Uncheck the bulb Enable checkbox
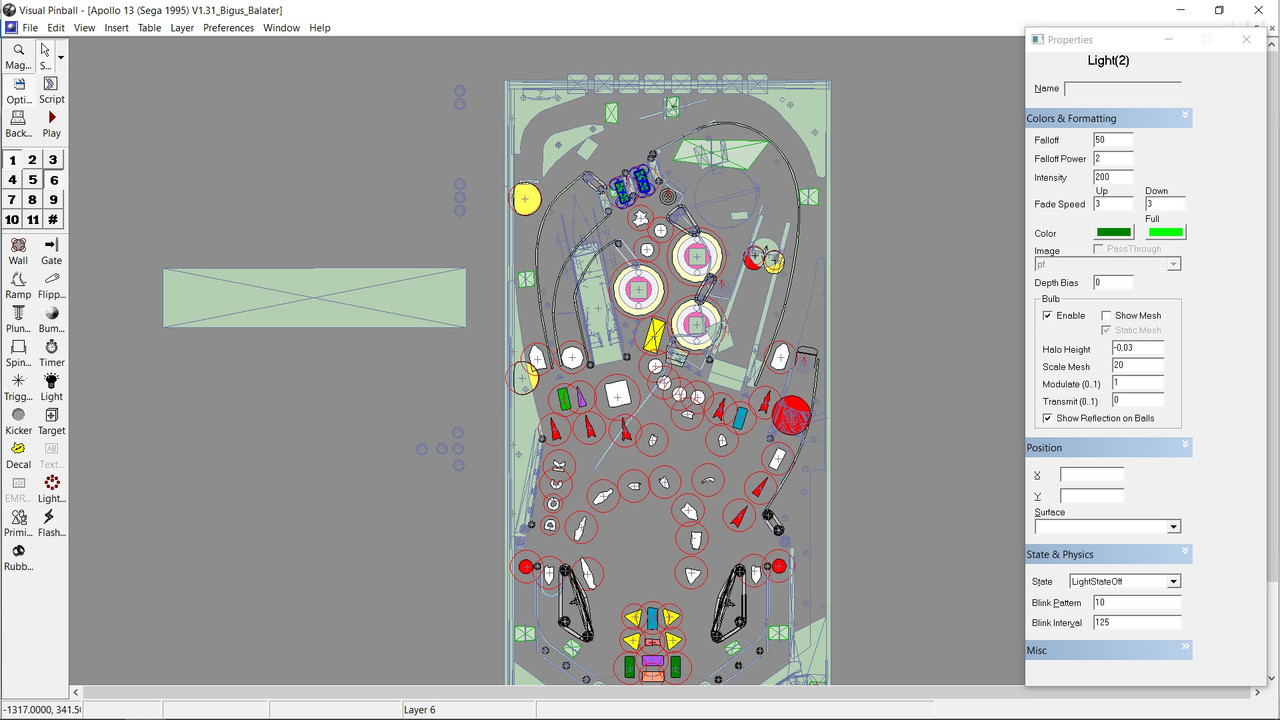 pos(1048,315)
